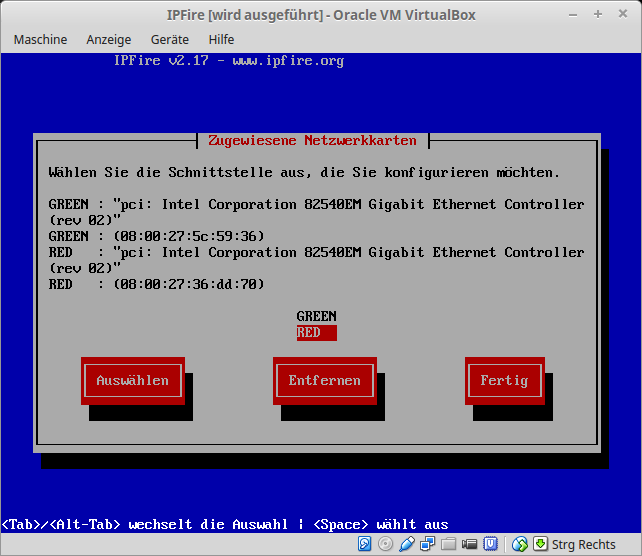642x556 pixels.
Task: Maximize the VirtualBox window with plus button
Action: [x=598, y=14]
